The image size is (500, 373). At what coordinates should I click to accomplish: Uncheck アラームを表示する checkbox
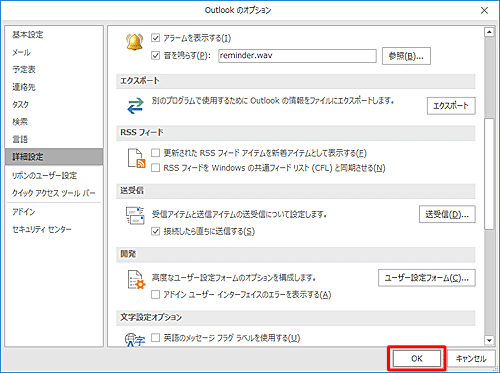155,38
